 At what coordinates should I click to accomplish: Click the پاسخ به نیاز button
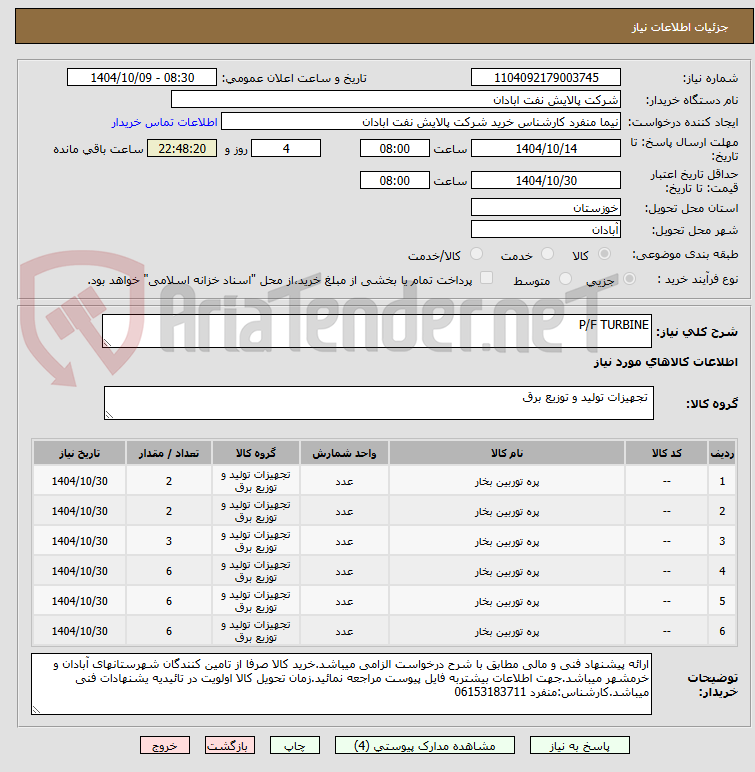point(580,746)
